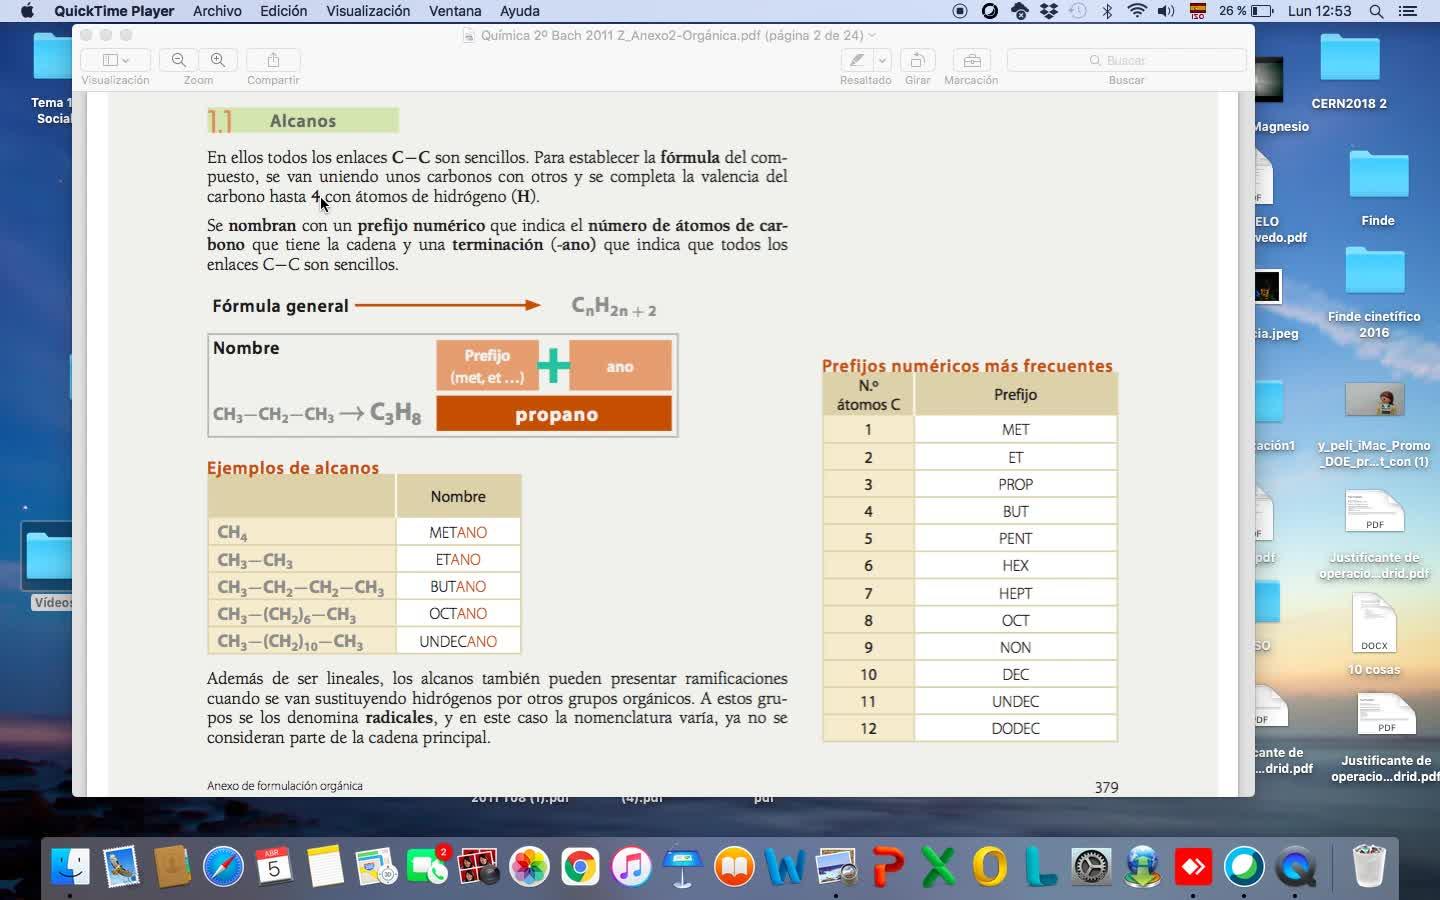Image resolution: width=1440 pixels, height=900 pixels.
Task: Click the zoom out magnifier button
Action: 179,60
